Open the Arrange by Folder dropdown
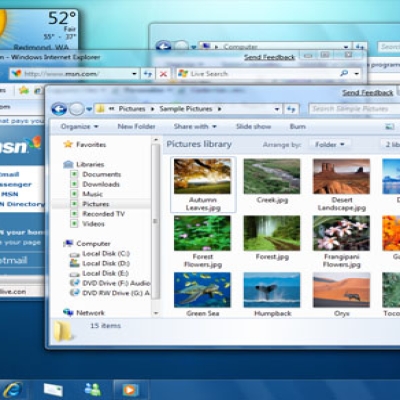The height and width of the screenshot is (400, 400). tap(329, 144)
